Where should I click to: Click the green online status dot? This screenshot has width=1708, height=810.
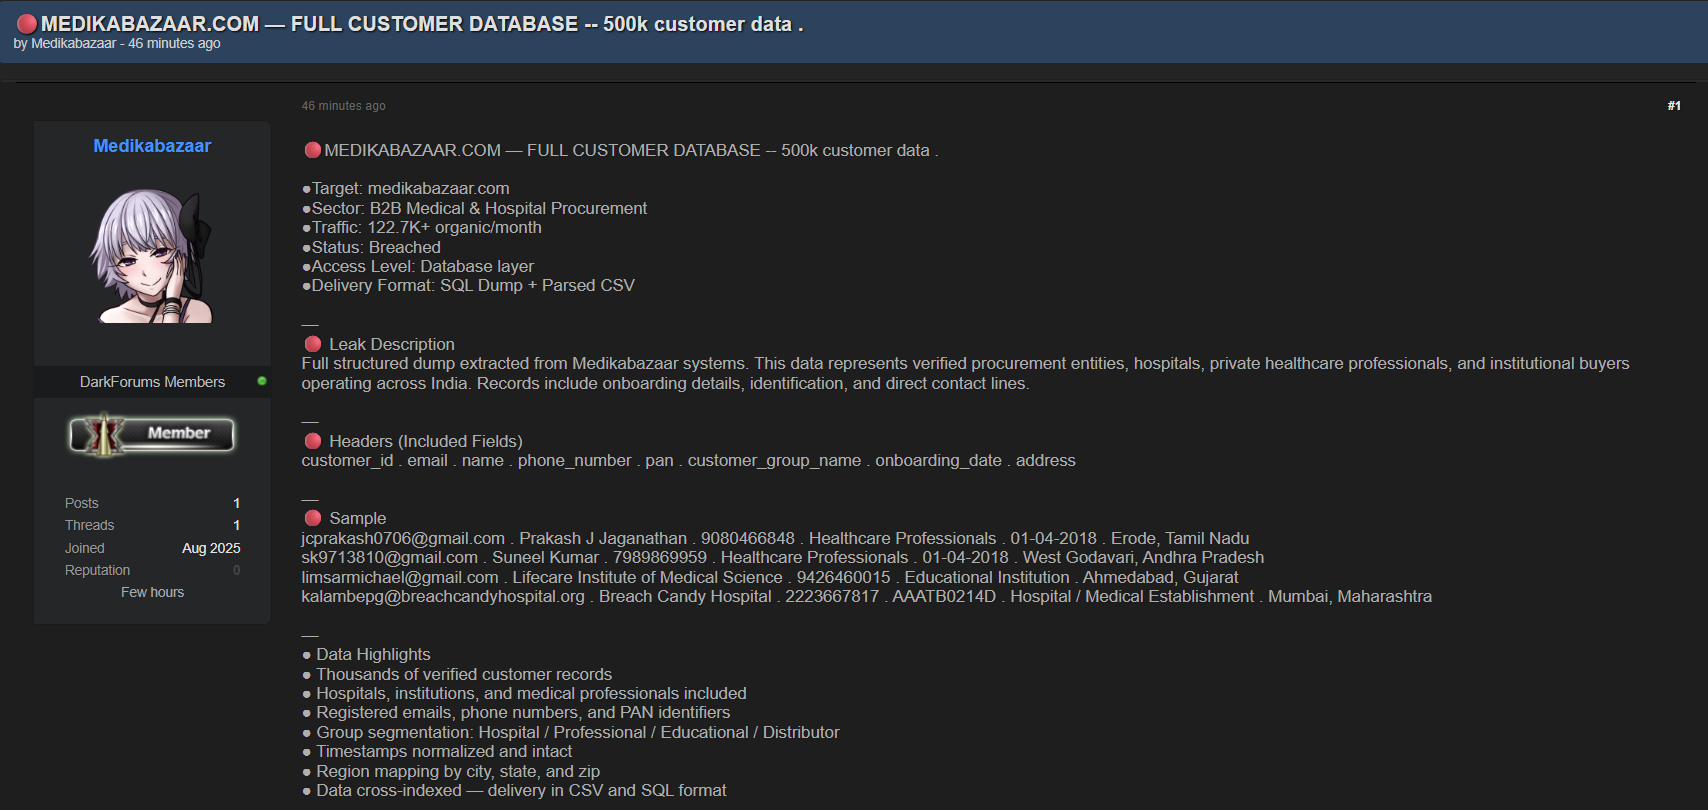262,381
